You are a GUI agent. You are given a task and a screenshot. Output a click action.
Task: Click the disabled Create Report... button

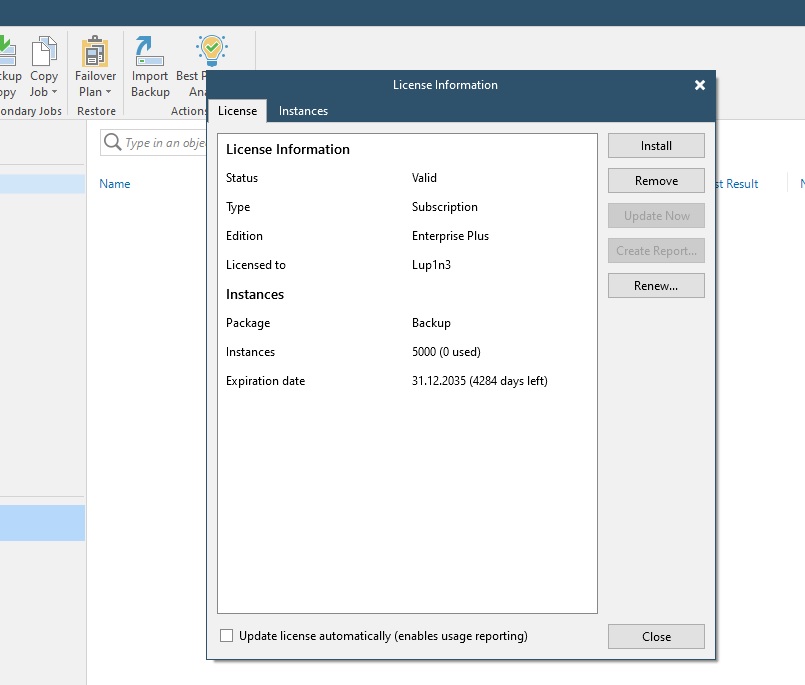(x=656, y=251)
